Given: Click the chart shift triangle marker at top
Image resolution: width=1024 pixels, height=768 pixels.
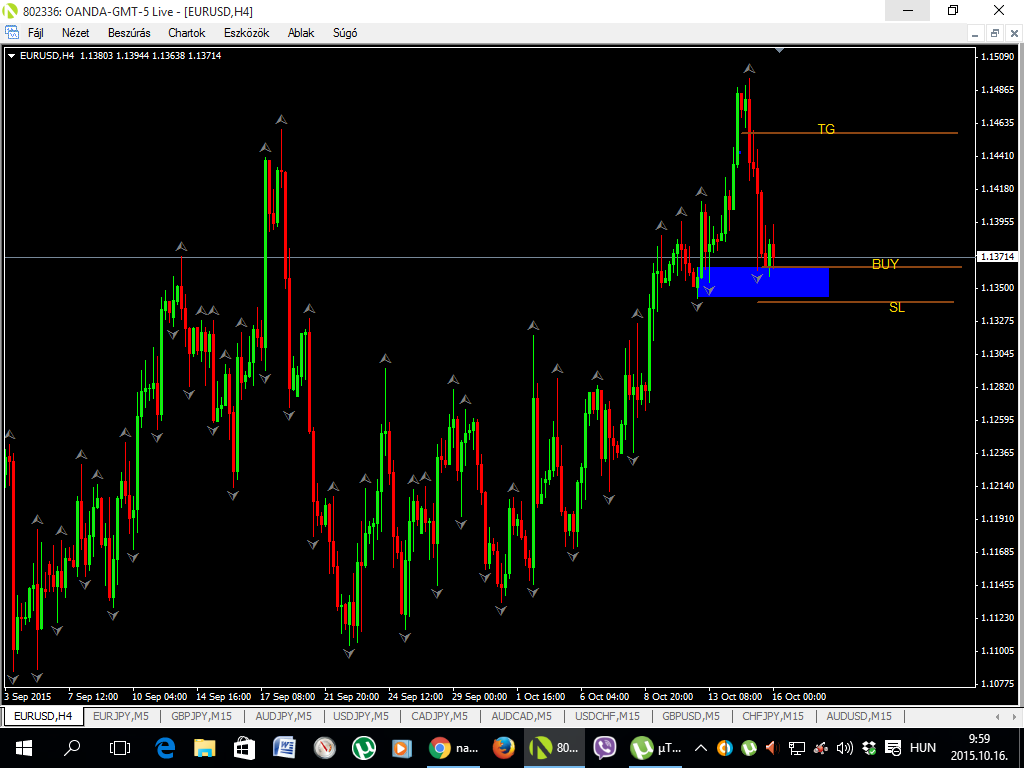Looking at the screenshot, I should [779, 49].
